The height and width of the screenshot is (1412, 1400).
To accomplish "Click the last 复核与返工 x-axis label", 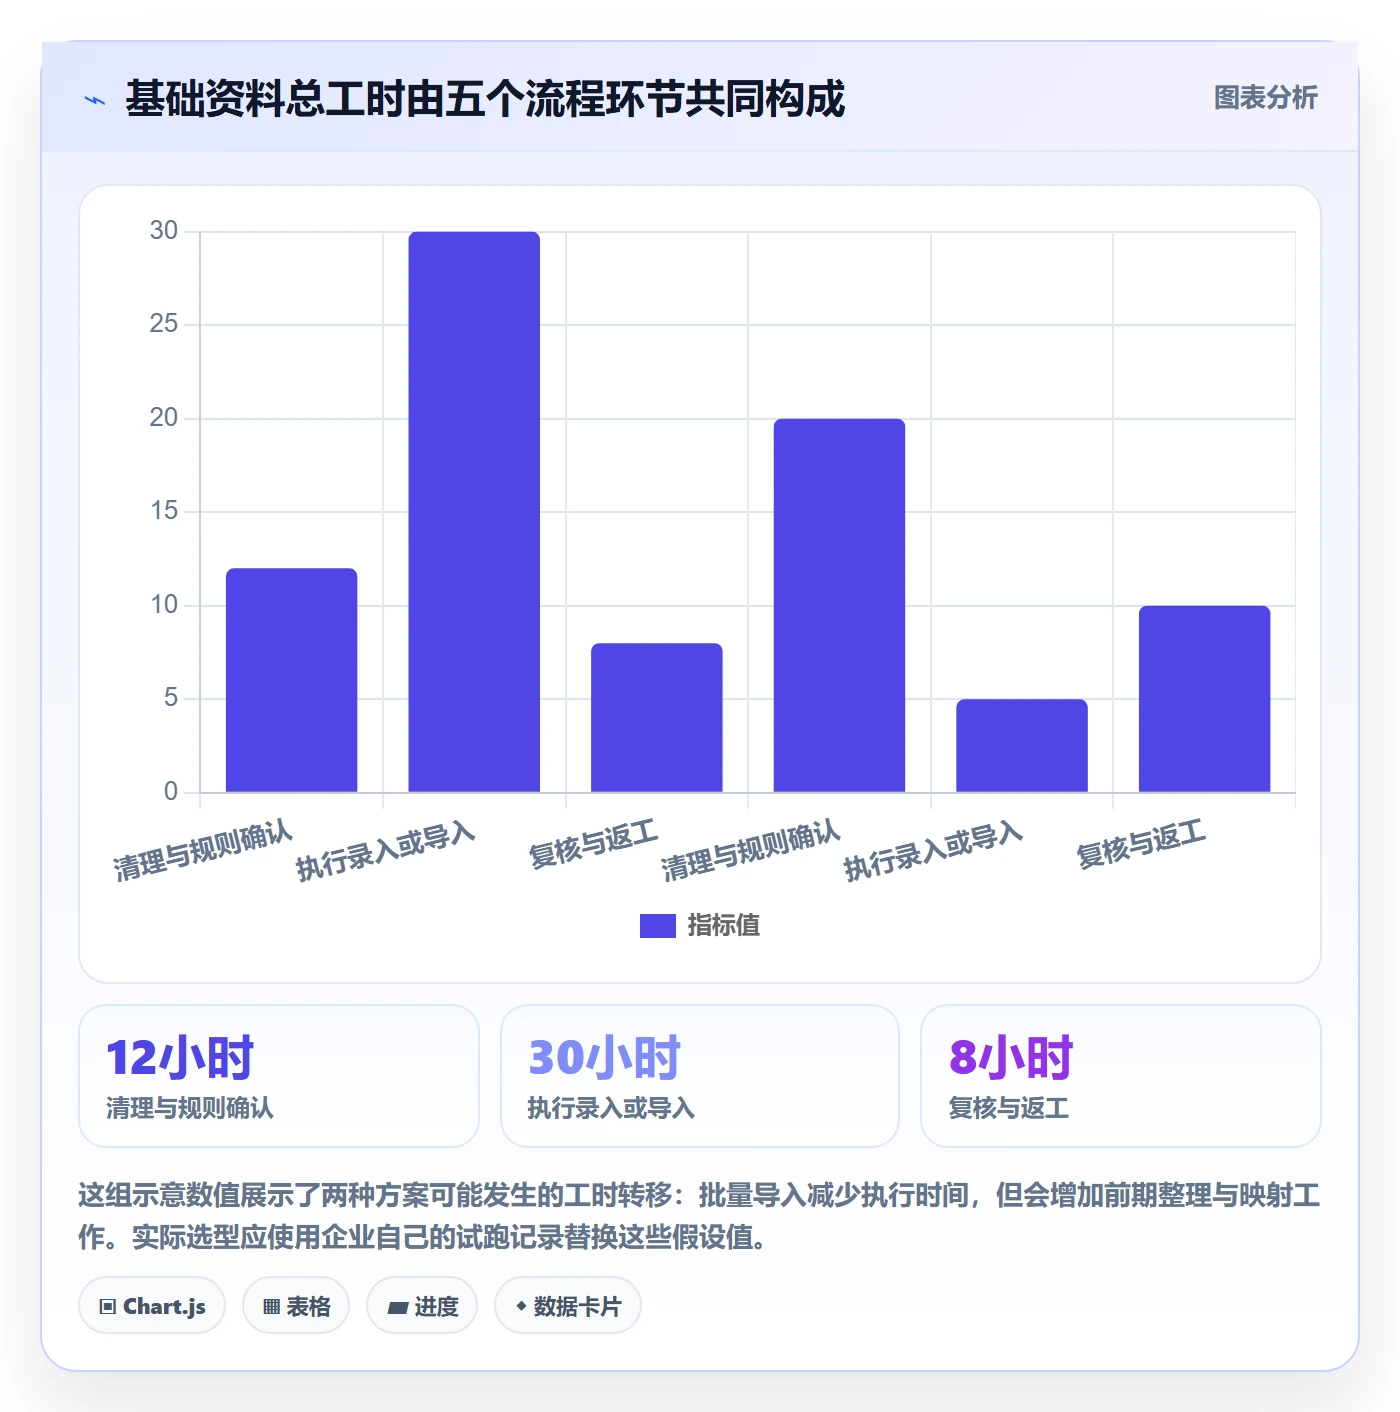I will (x=1141, y=843).
